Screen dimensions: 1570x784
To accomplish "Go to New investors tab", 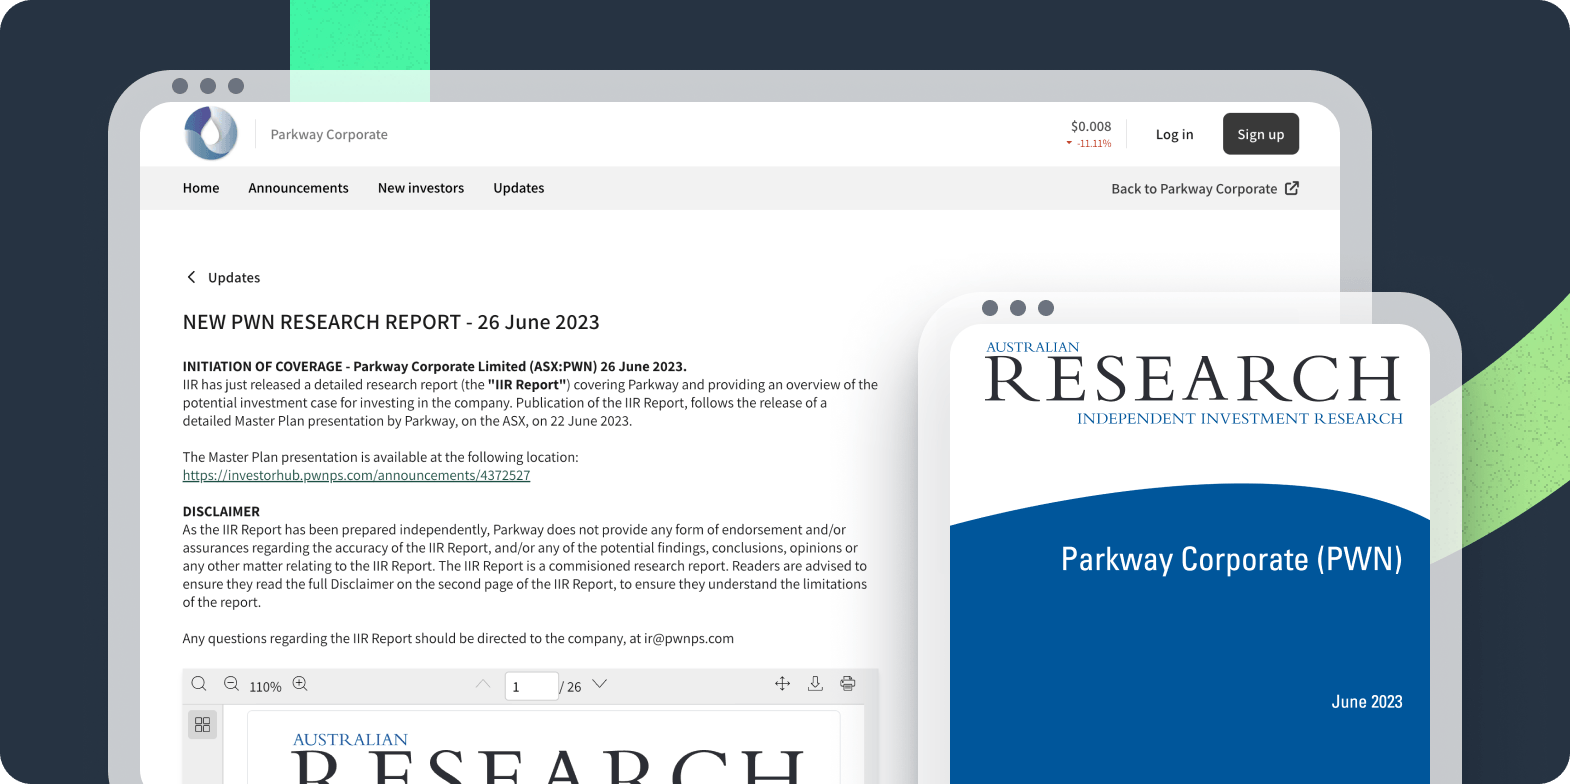I will (x=421, y=188).
